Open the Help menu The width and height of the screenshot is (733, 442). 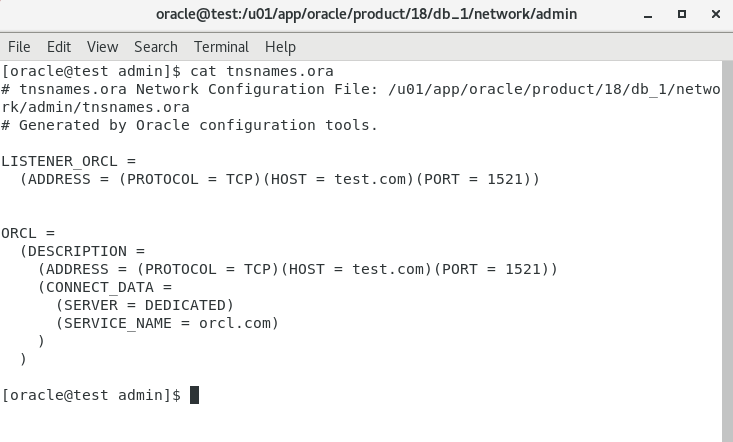(x=280, y=47)
